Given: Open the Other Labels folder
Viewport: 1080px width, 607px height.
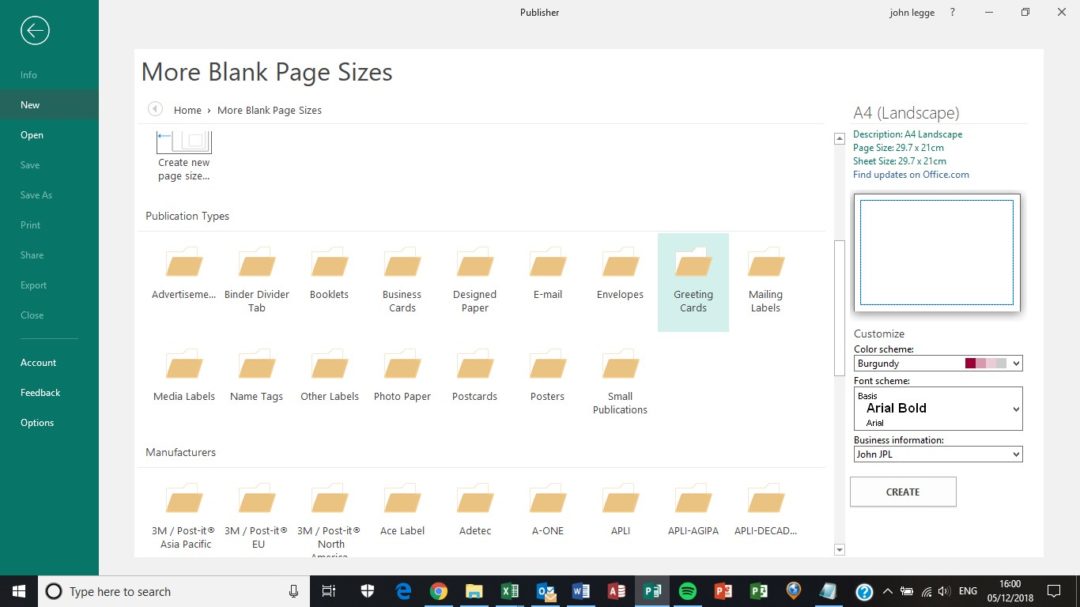Looking at the screenshot, I should tap(329, 376).
